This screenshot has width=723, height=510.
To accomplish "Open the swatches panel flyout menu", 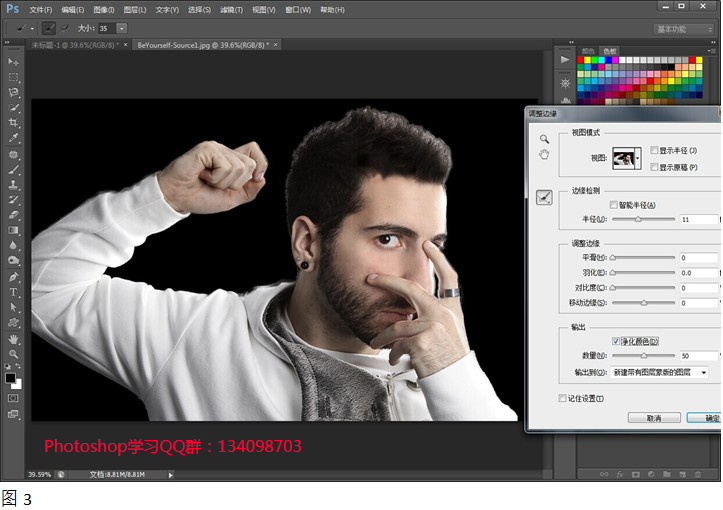I will [x=711, y=51].
